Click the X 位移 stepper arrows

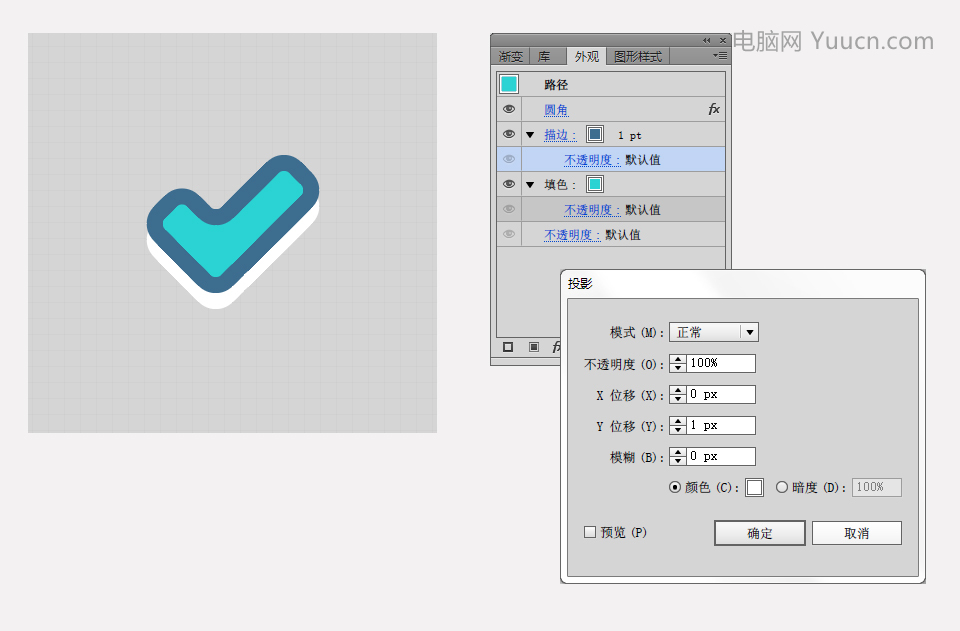coord(677,394)
